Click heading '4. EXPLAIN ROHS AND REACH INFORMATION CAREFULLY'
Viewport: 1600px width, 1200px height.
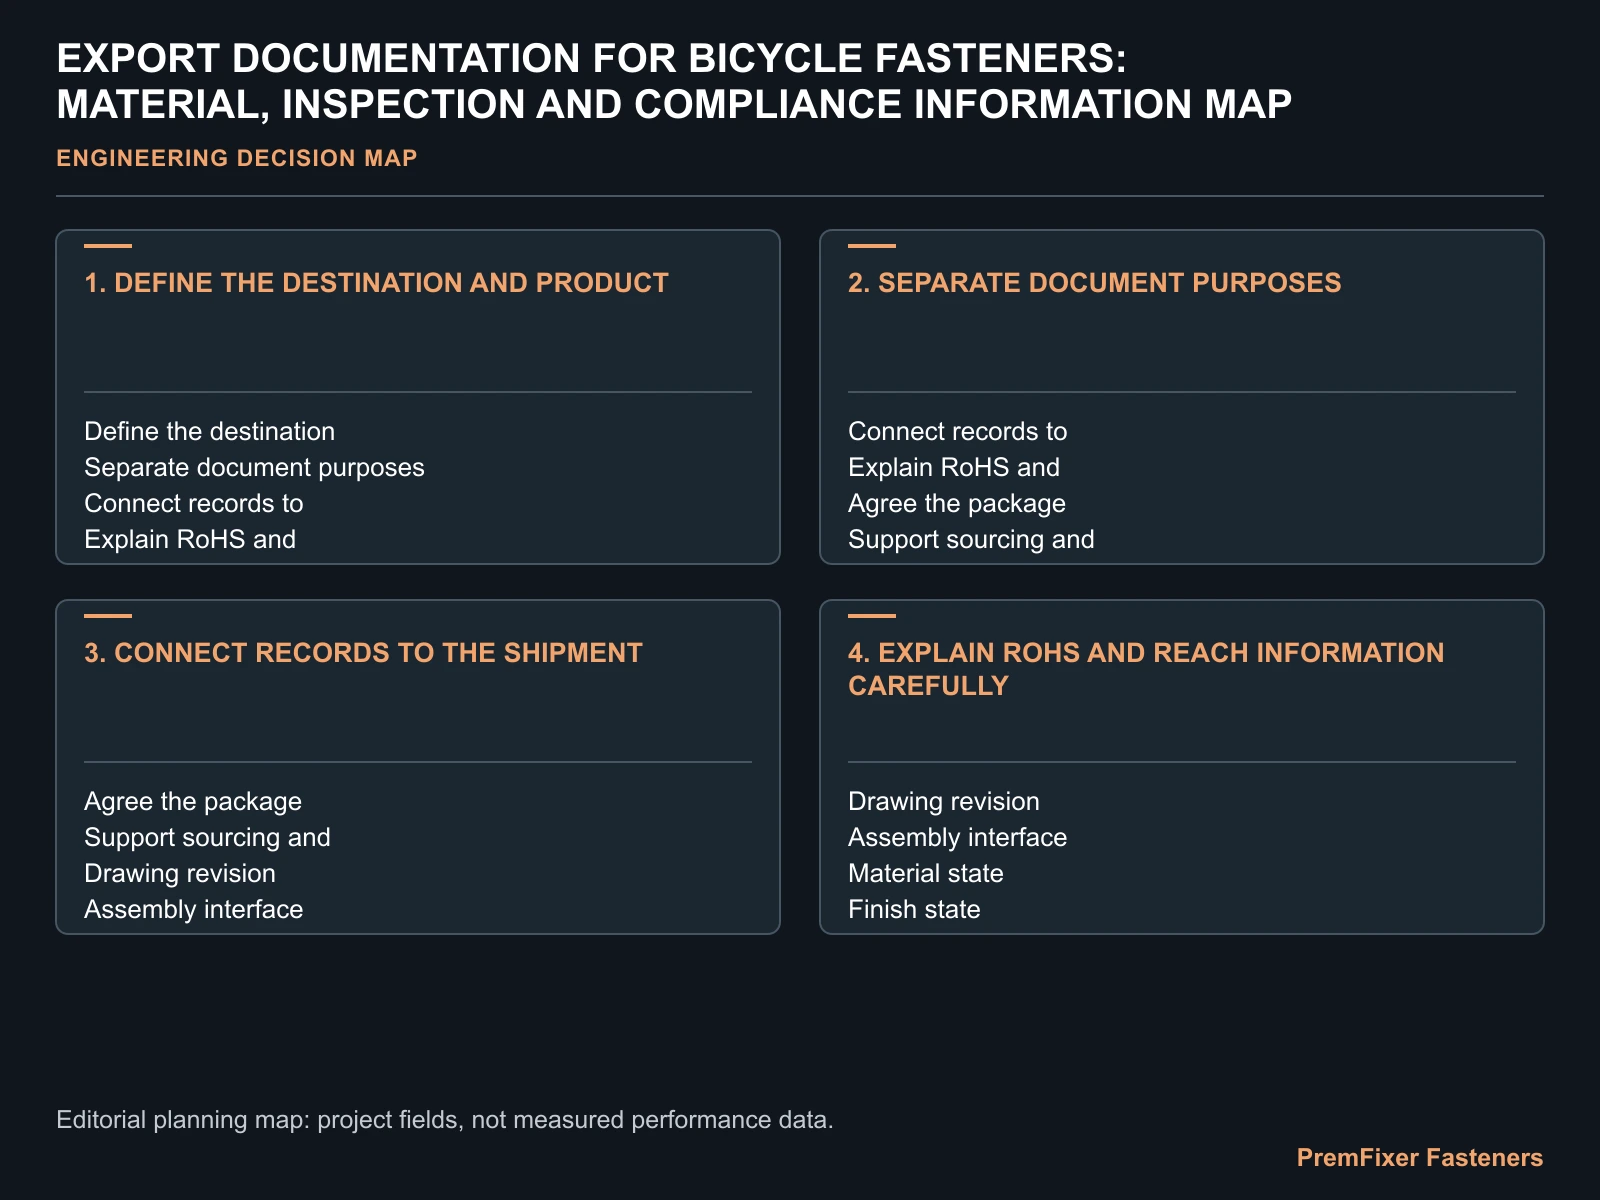click(1146, 669)
